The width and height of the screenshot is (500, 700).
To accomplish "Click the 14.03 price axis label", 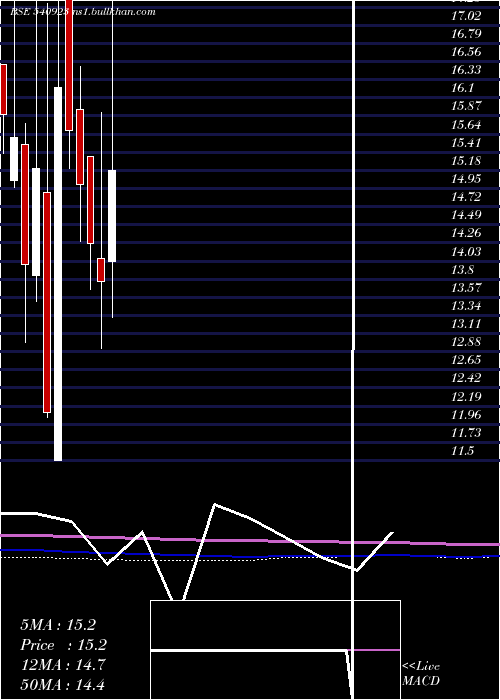I will click(466, 252).
